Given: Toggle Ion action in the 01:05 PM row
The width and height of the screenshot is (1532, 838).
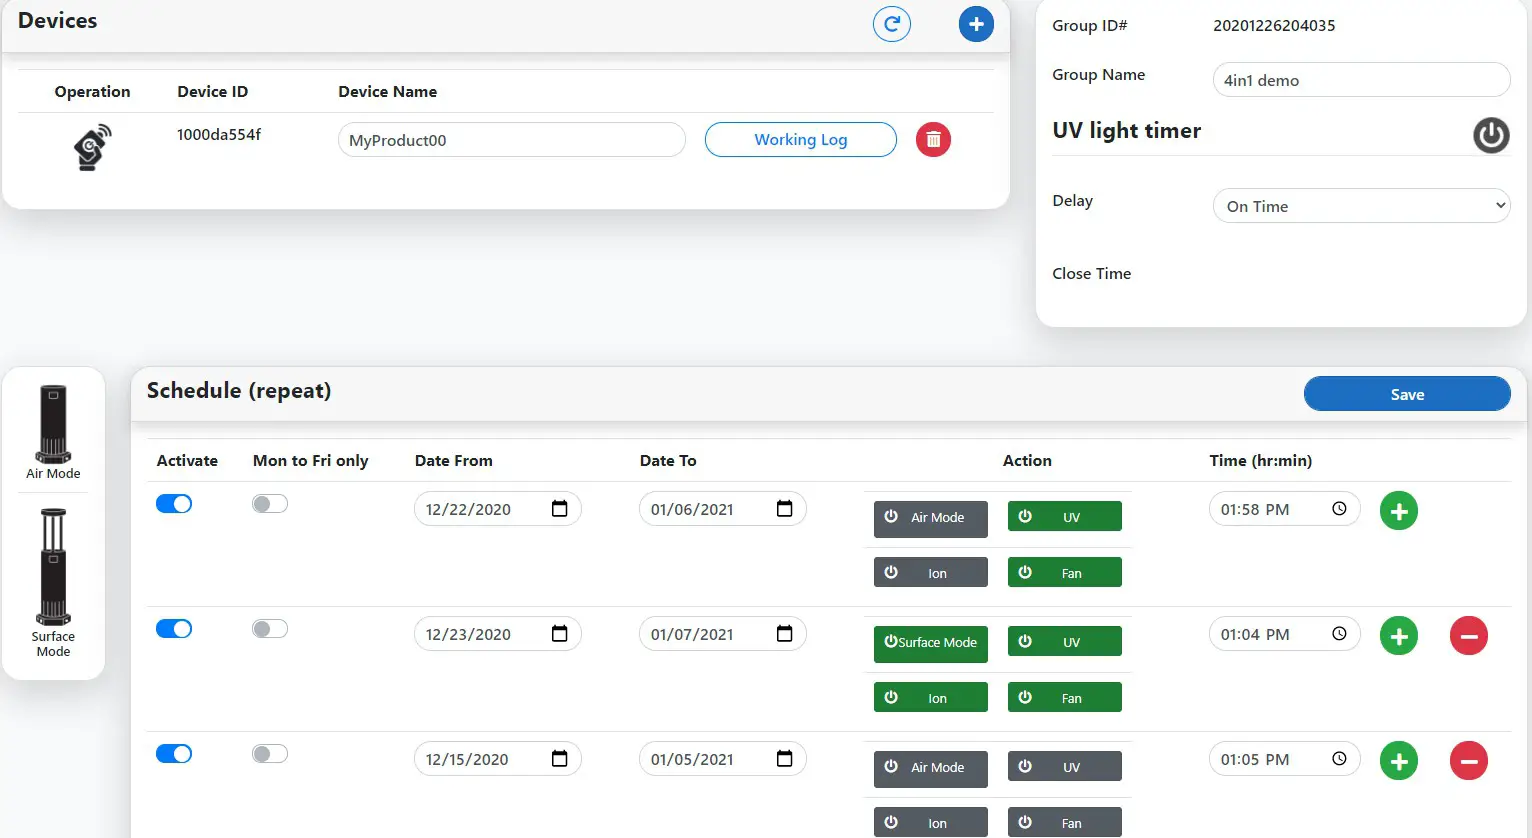Looking at the screenshot, I should click(x=931, y=823).
